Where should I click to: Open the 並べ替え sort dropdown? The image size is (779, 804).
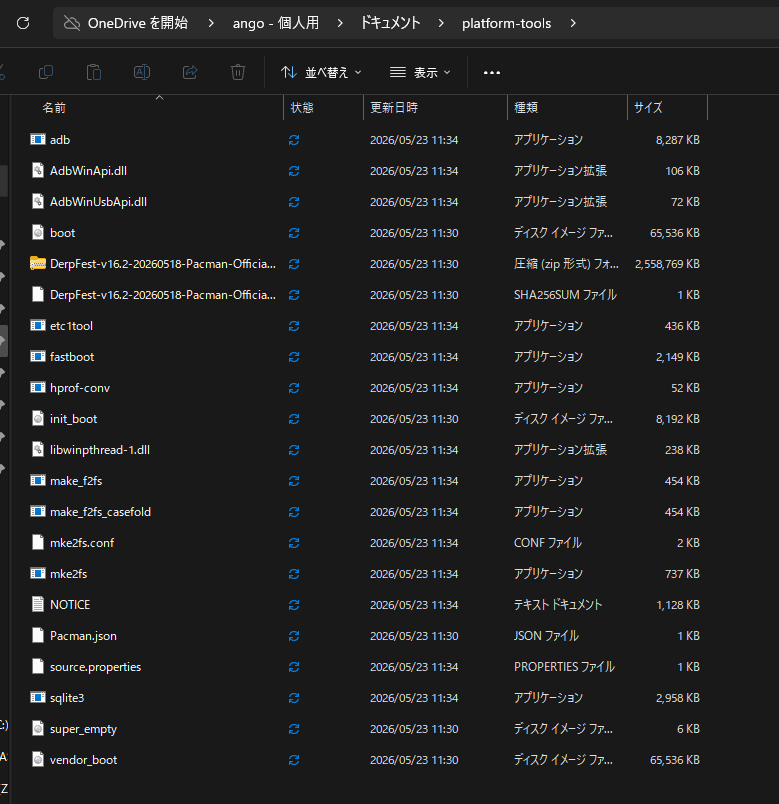point(321,72)
